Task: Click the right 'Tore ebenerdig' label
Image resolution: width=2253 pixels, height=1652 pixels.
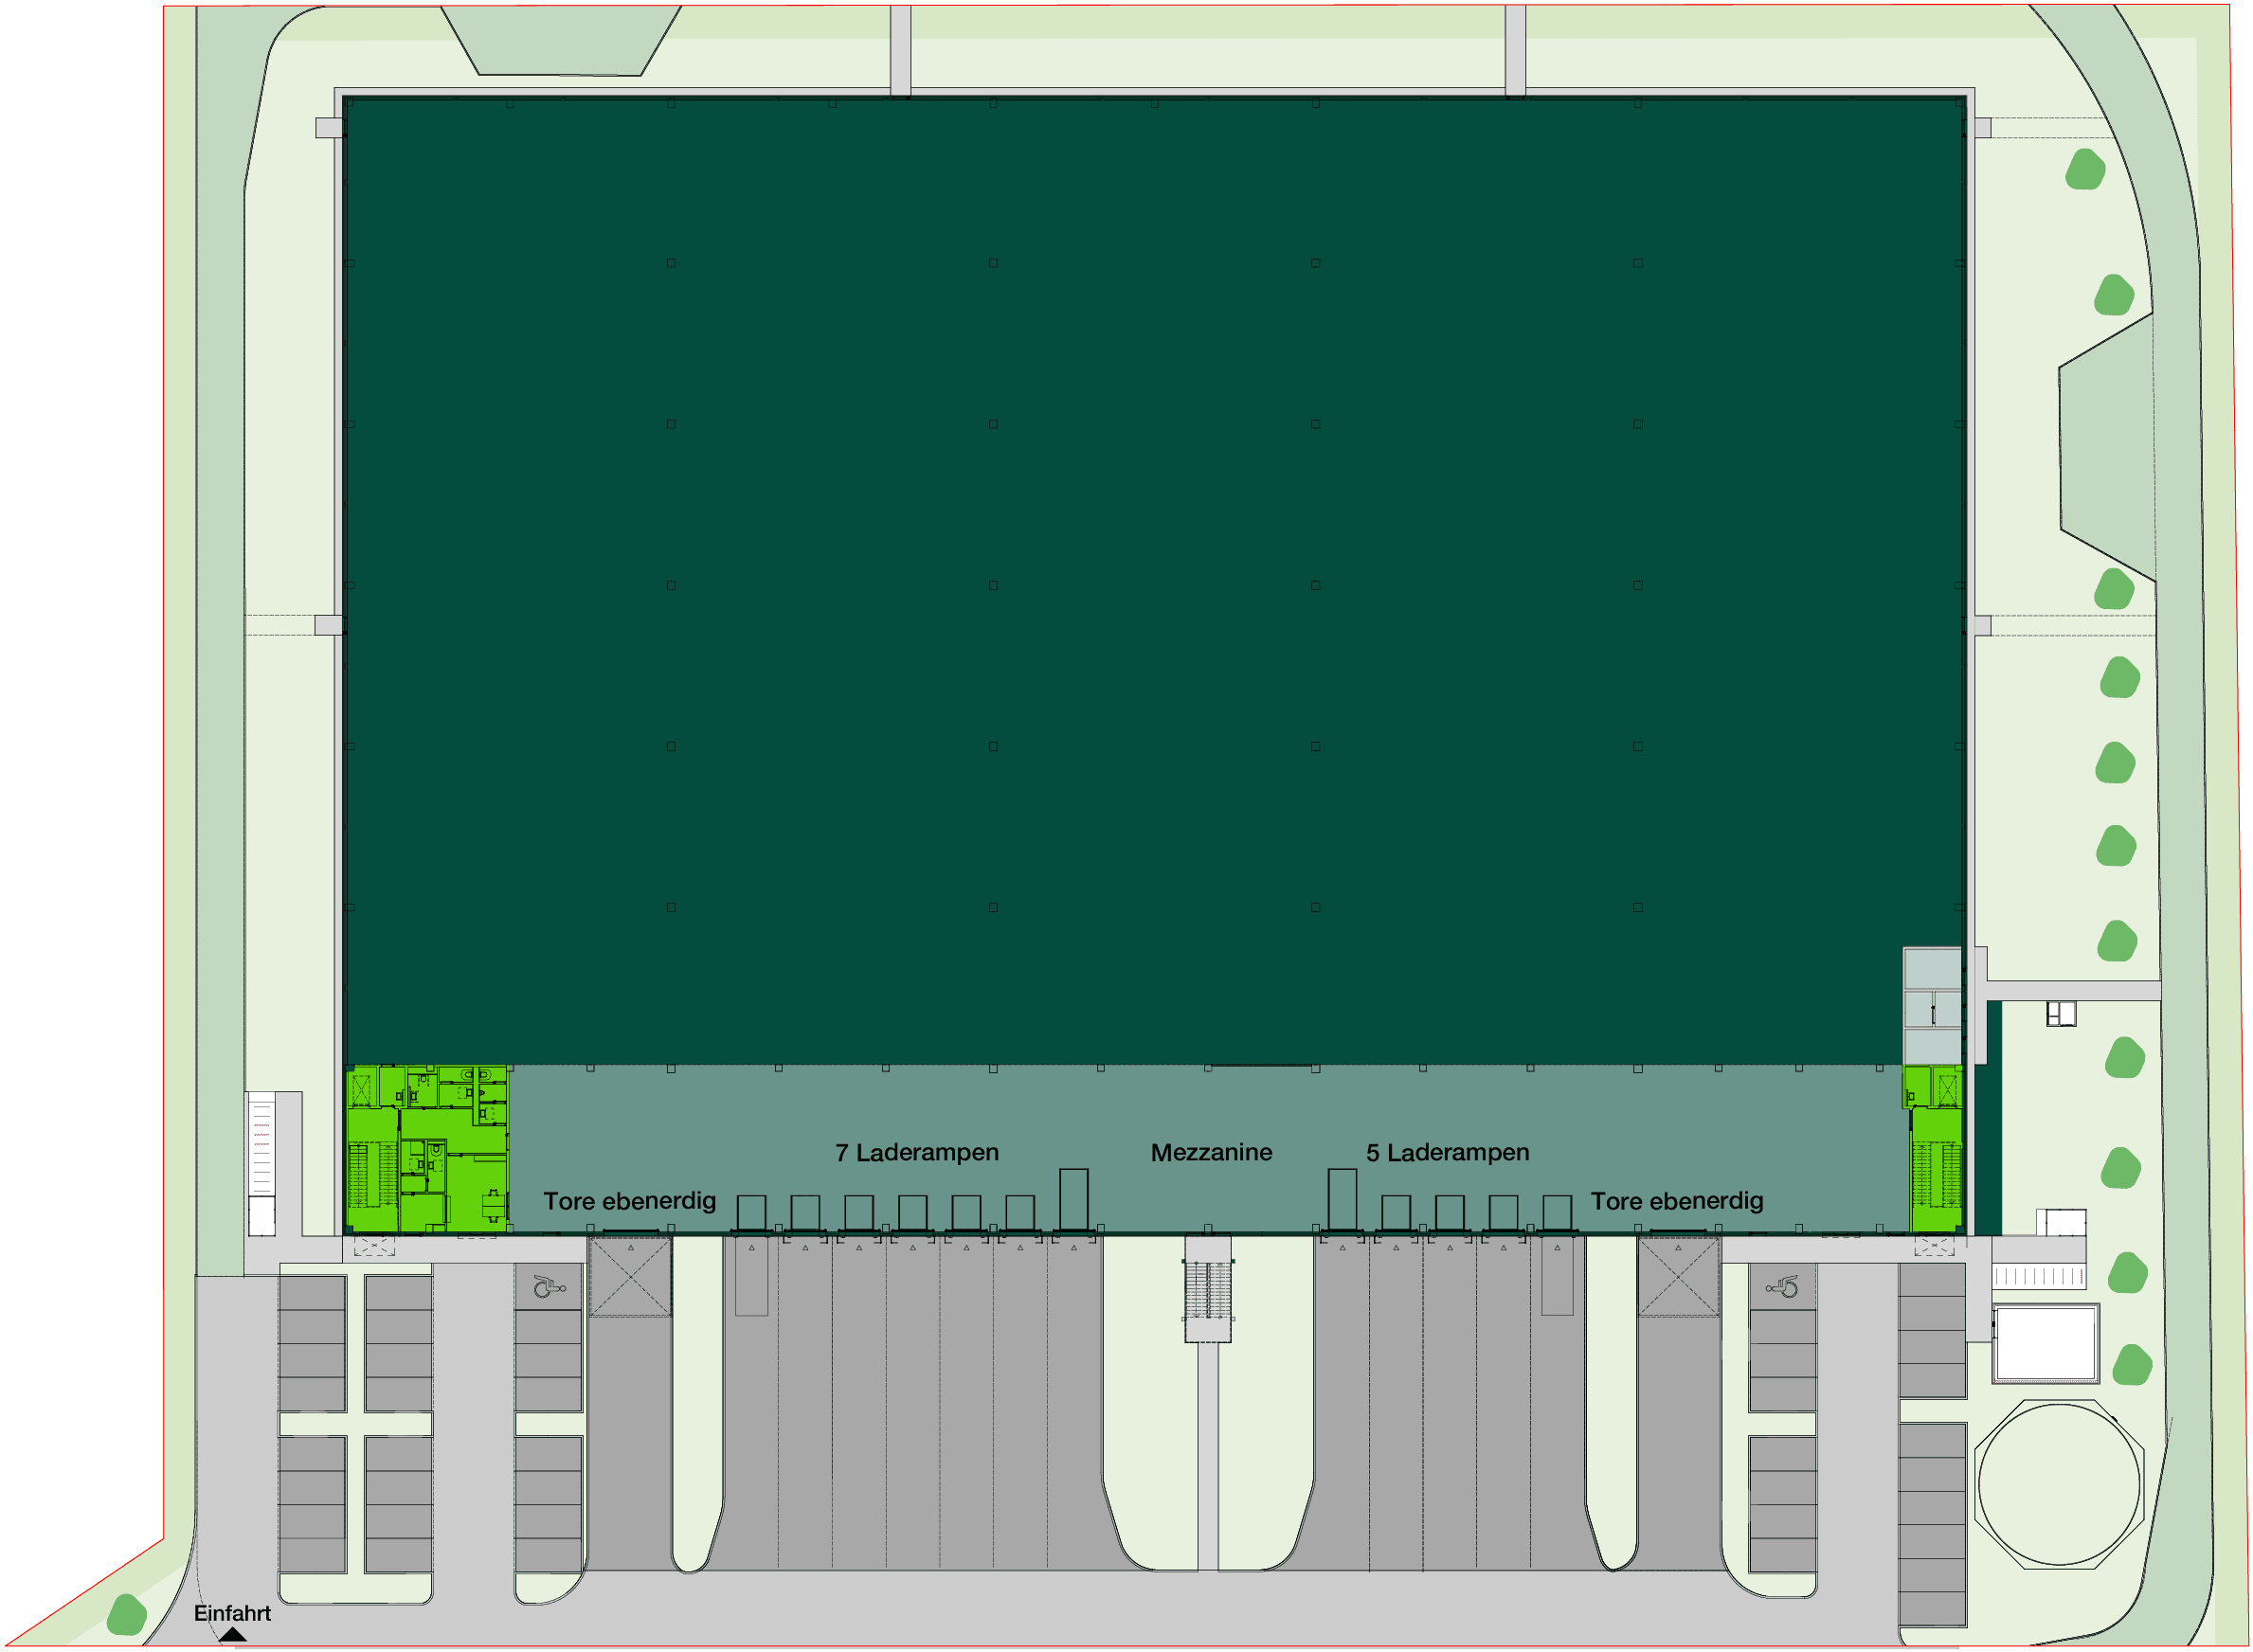Action: tap(1676, 1201)
